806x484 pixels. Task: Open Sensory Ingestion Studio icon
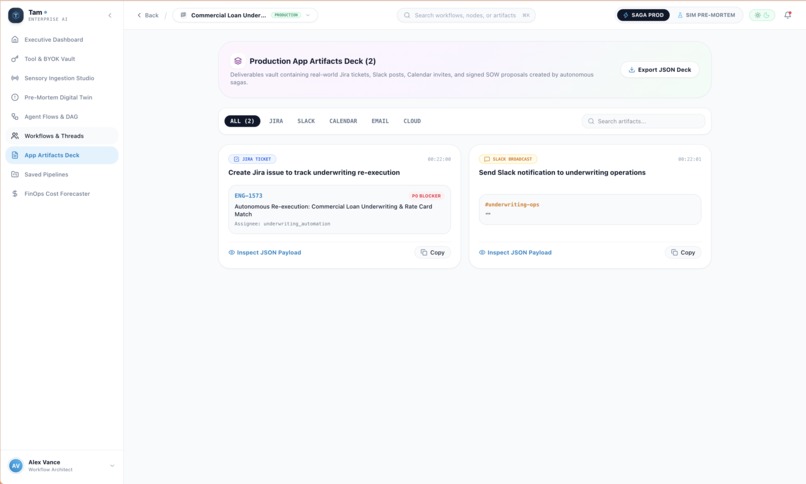(x=15, y=78)
